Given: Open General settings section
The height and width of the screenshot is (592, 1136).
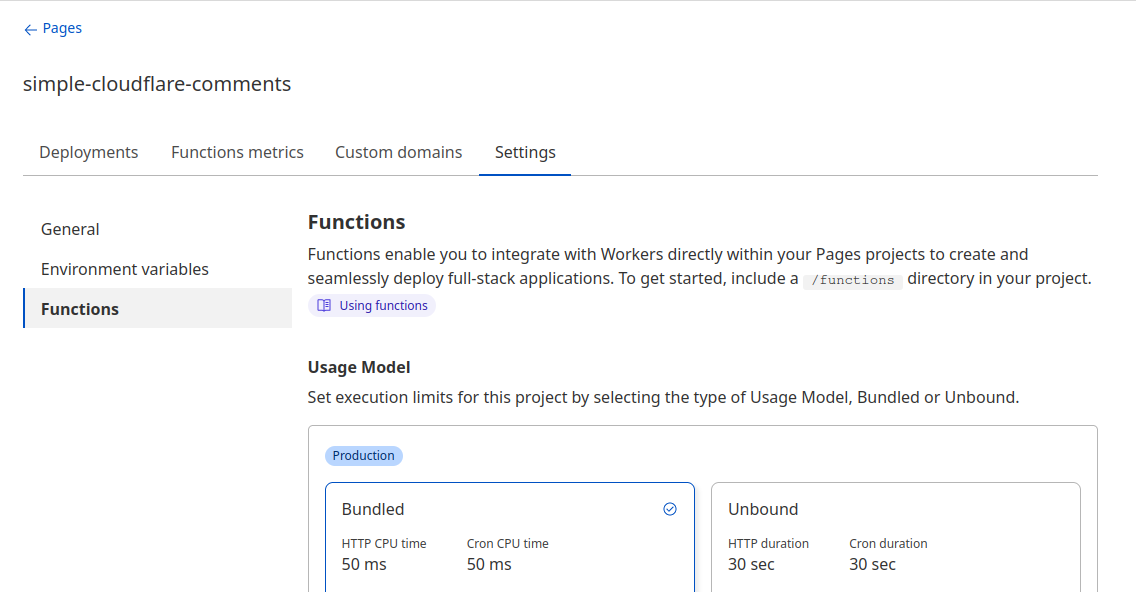Looking at the screenshot, I should 70,229.
